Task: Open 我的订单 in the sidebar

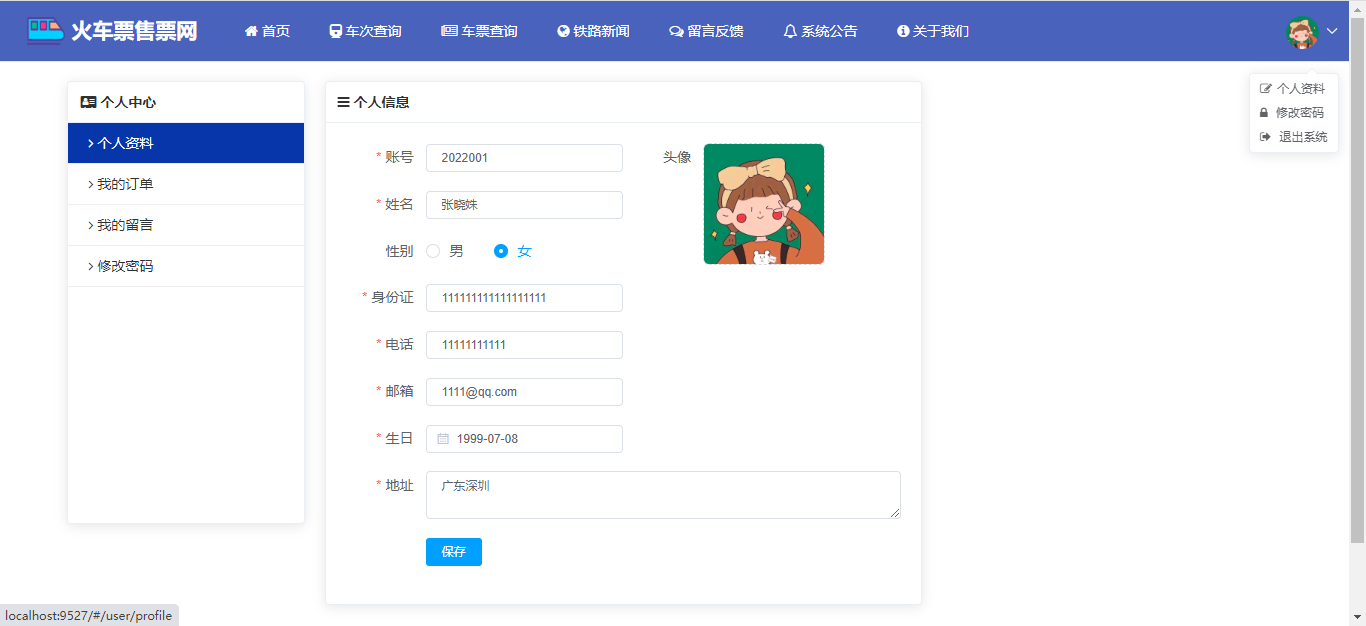Action: click(186, 184)
